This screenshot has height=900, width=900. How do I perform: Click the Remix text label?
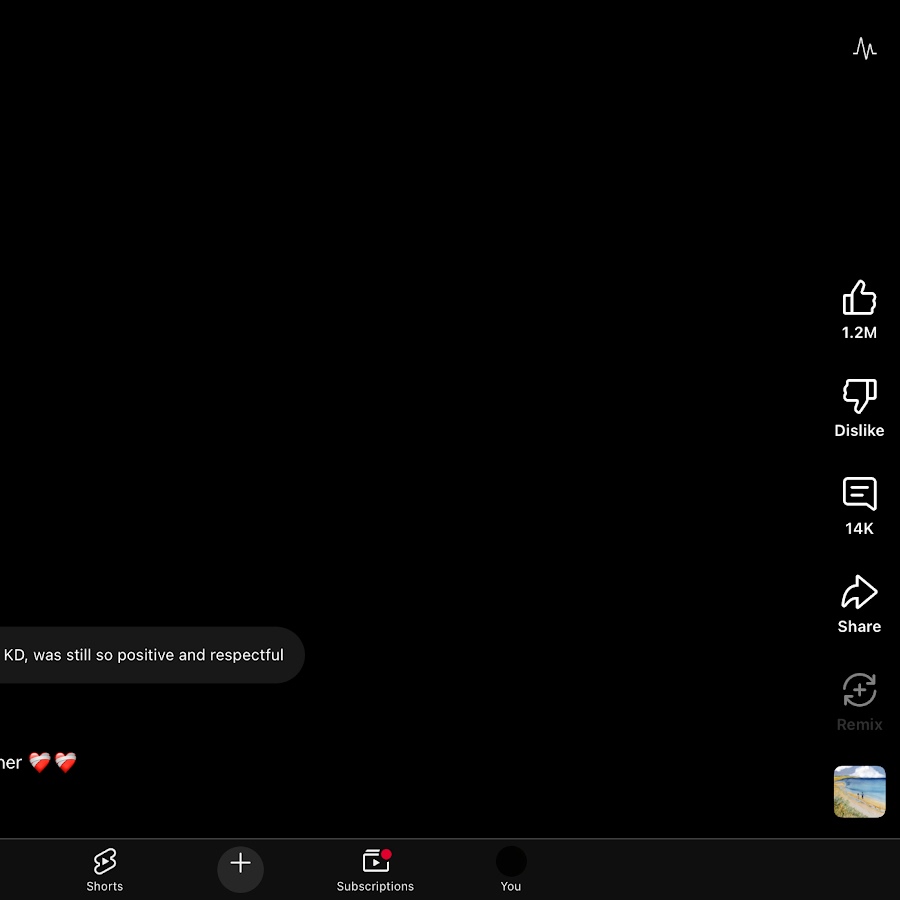coord(859,725)
